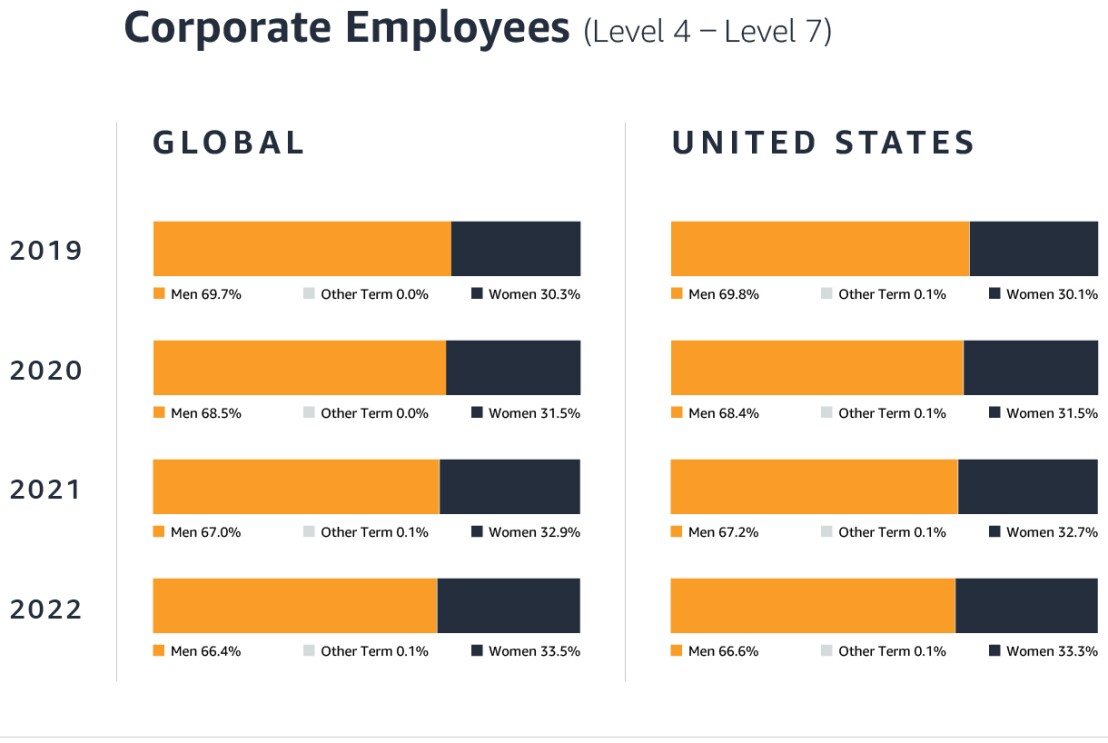Click the GLOBAL column heading

coord(228,142)
